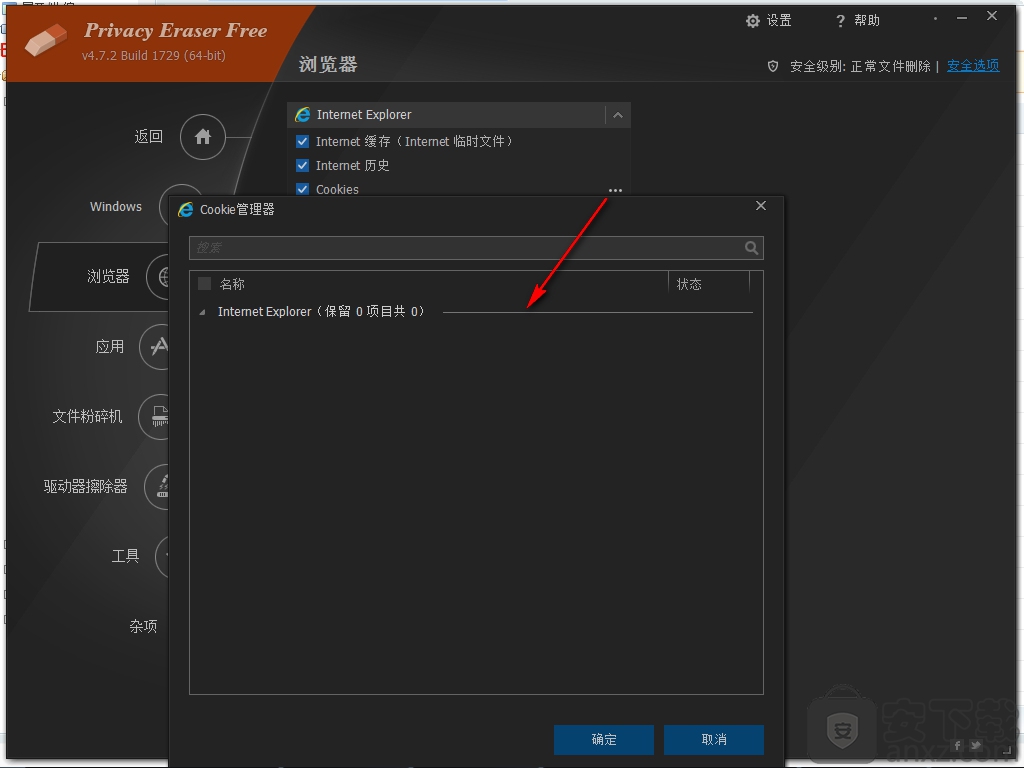Open 设置 from the top bar
The image size is (1024, 768).
point(769,21)
